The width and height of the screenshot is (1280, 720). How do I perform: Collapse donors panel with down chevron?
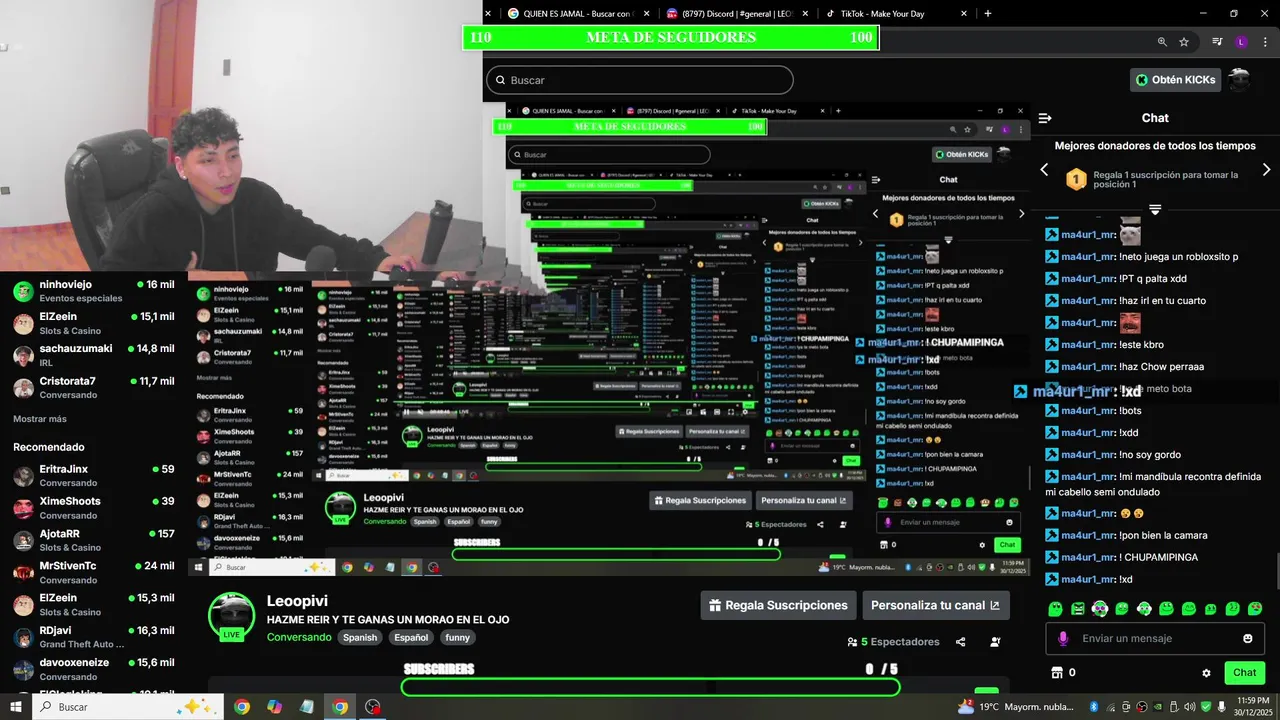[1155, 209]
